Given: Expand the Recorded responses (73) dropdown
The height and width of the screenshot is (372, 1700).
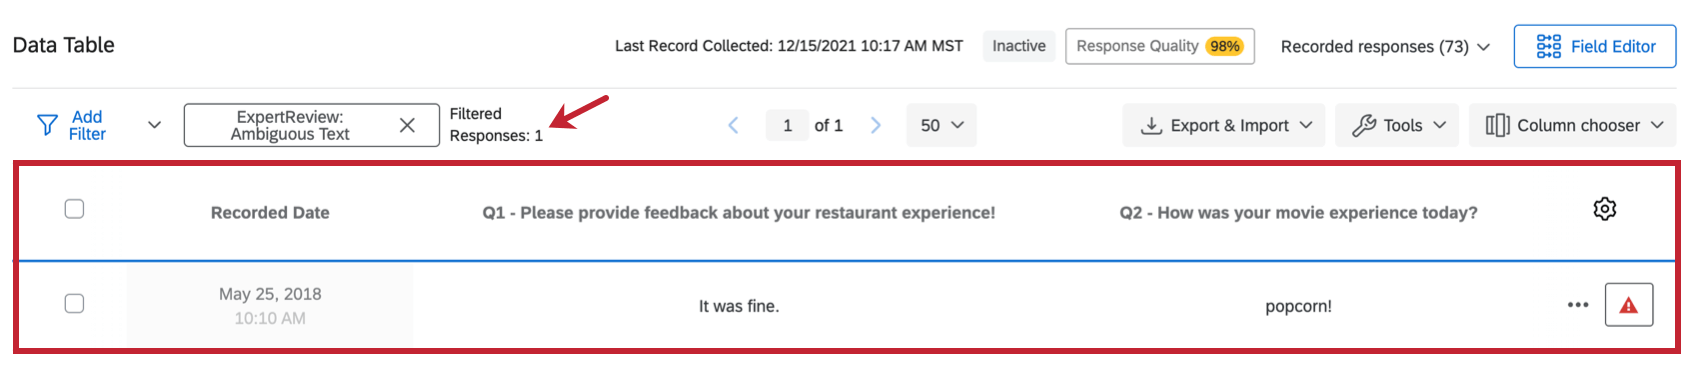Looking at the screenshot, I should tap(1385, 47).
